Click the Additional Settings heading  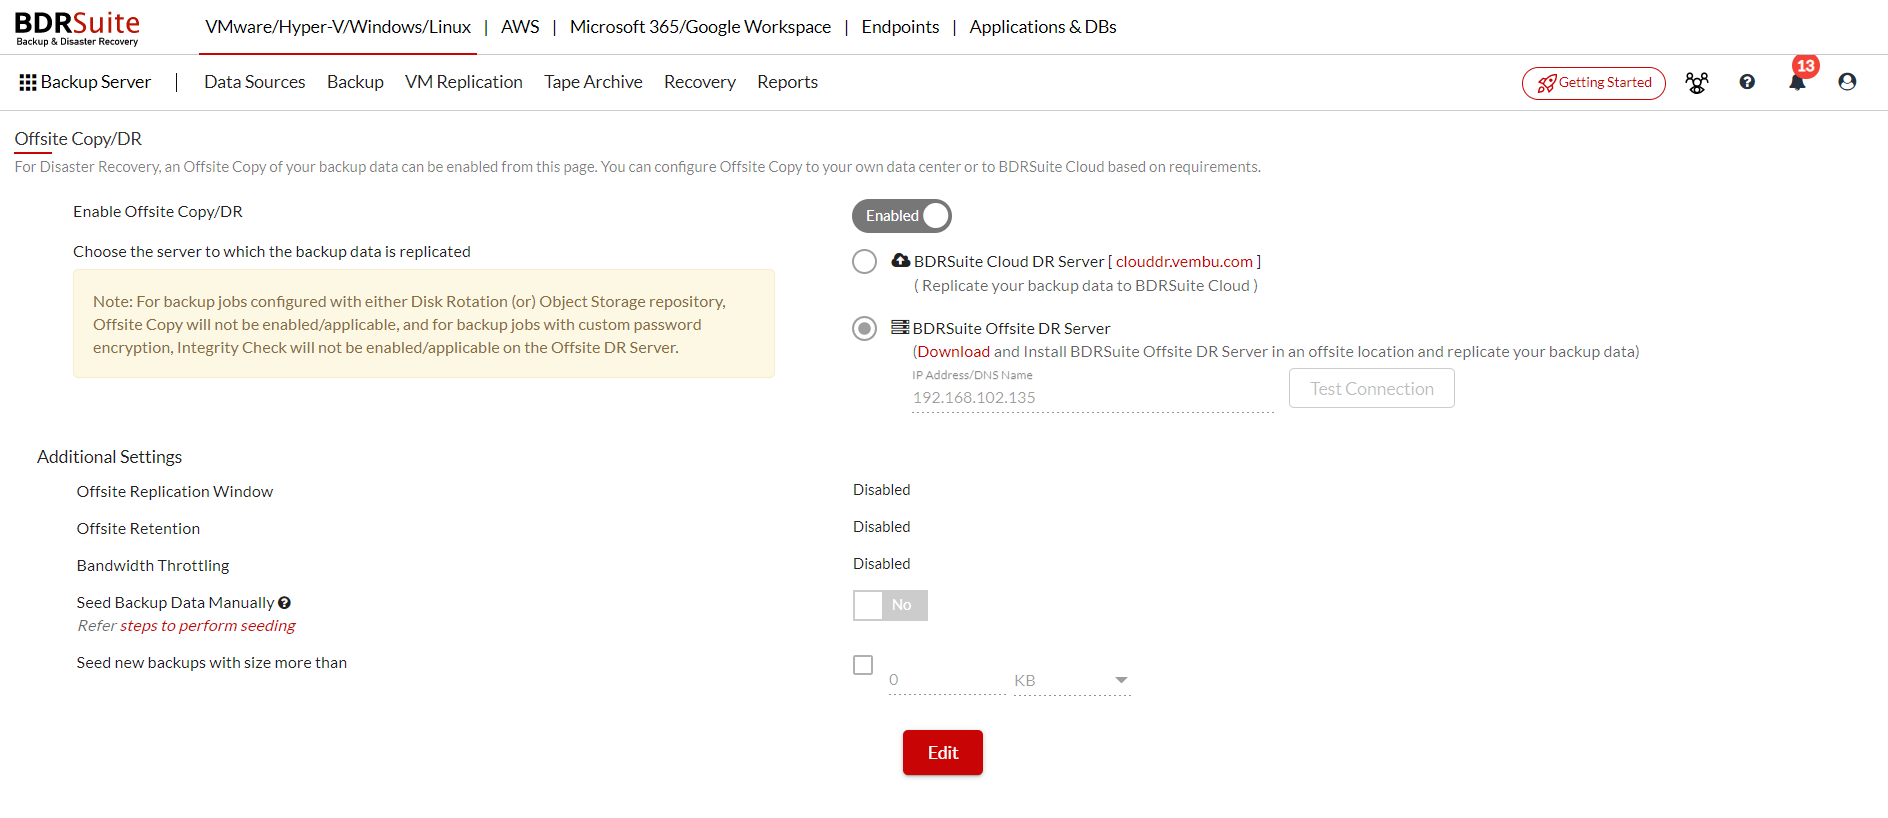(110, 457)
